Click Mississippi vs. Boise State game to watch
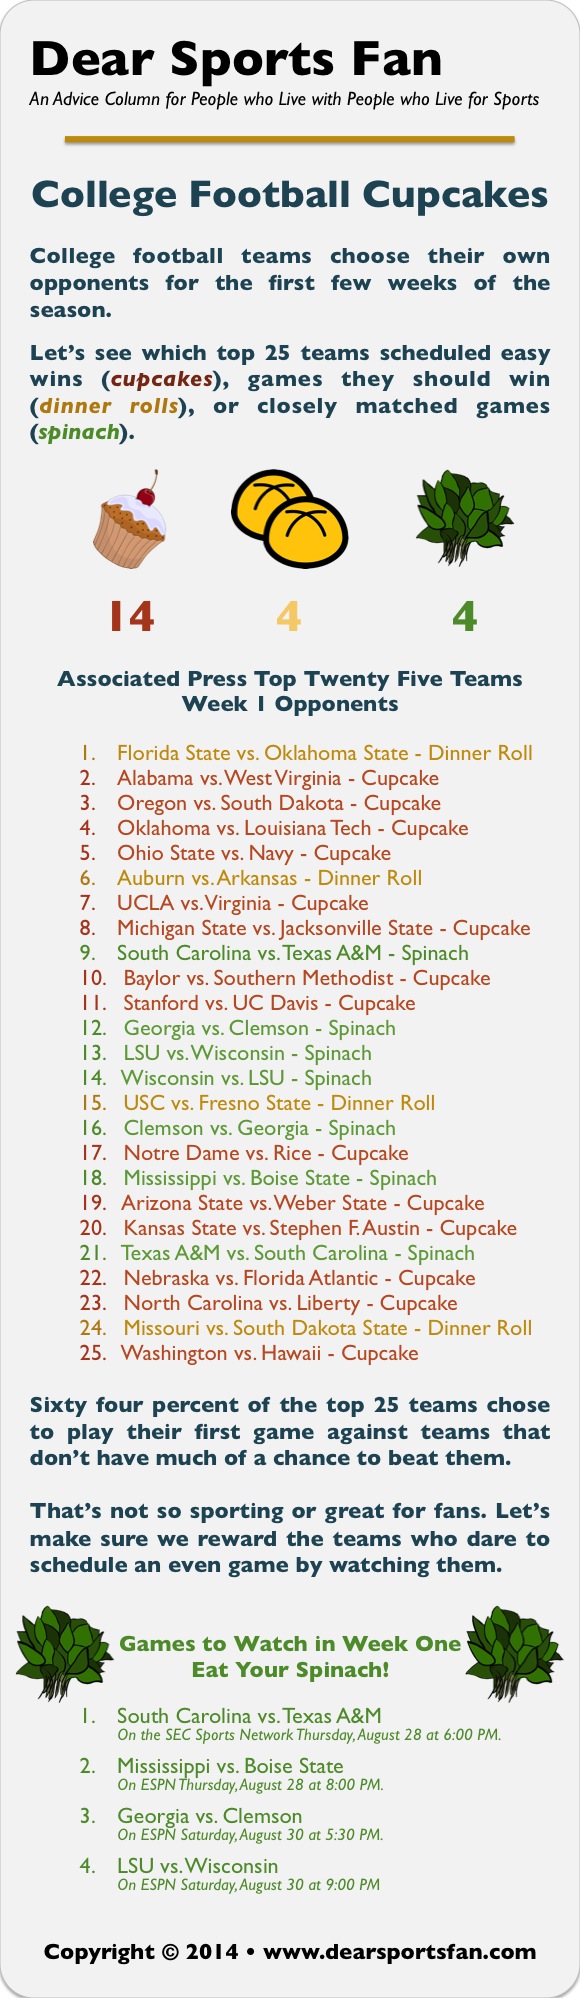Screen dimensions: 580x1998 [x=230, y=1766]
